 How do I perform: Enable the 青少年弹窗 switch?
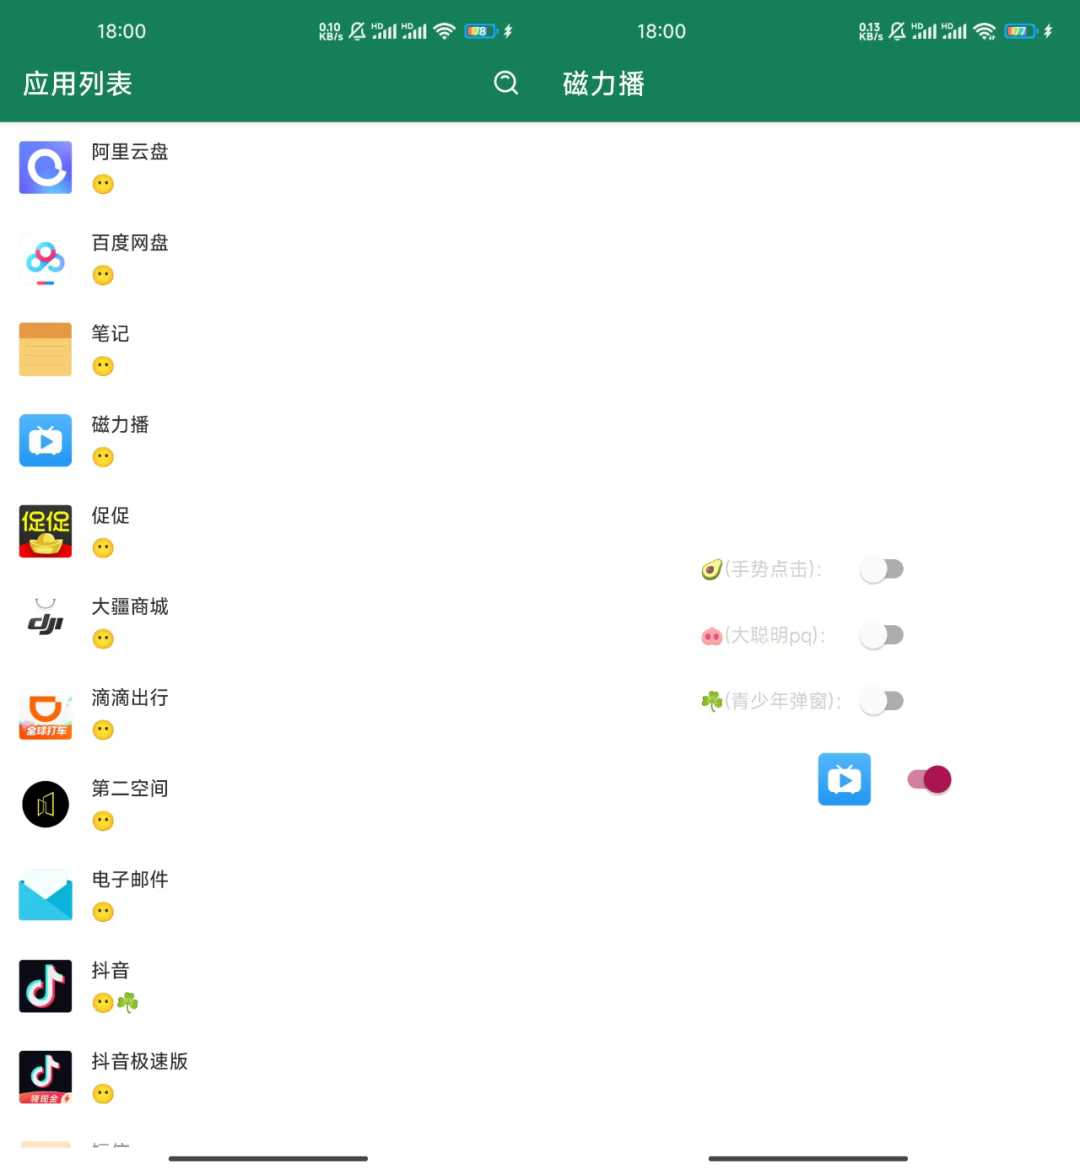click(x=882, y=701)
